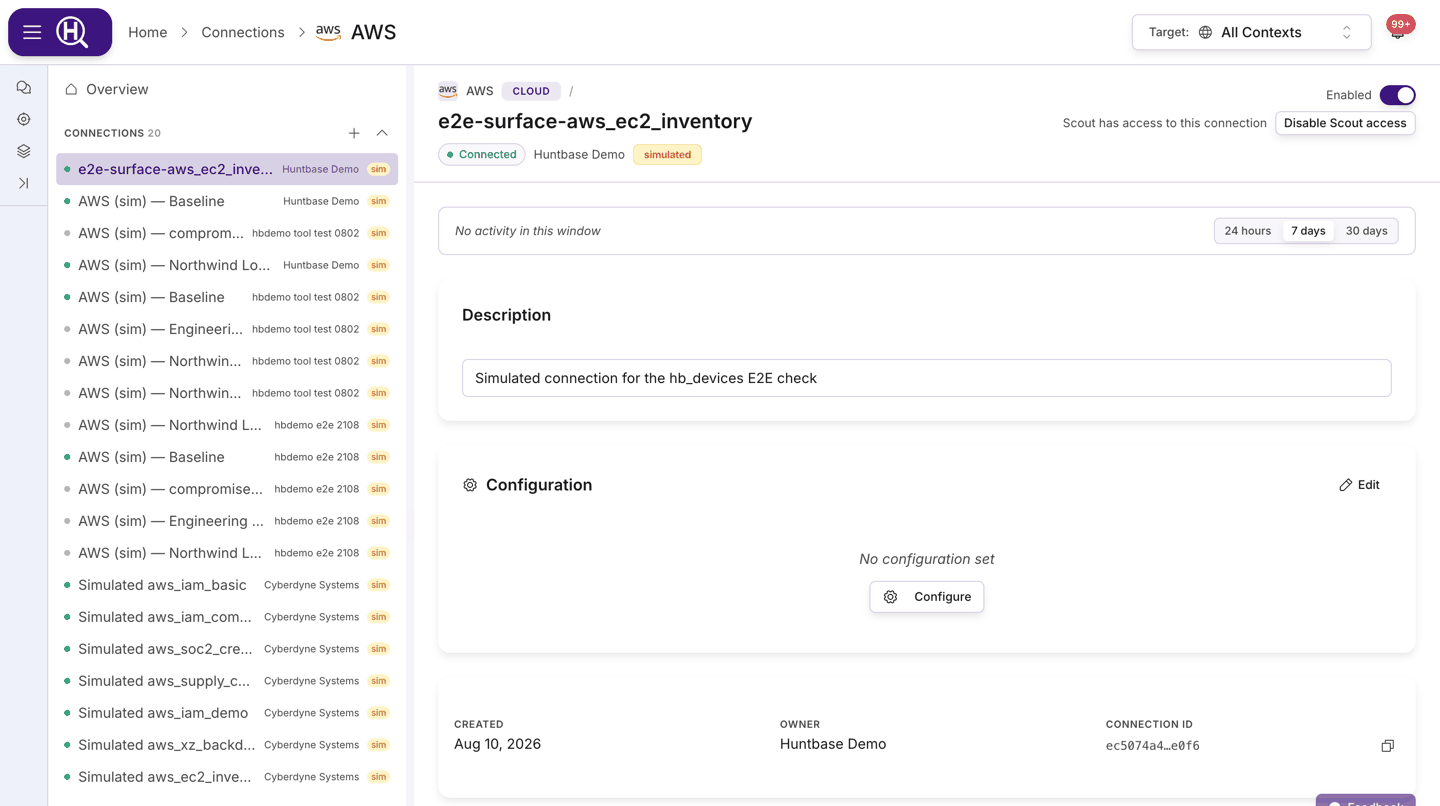Viewport: 1440px width, 806px height.
Task: Select e2e-surface-aws_ec2_inve... connection row
Action: (227, 169)
